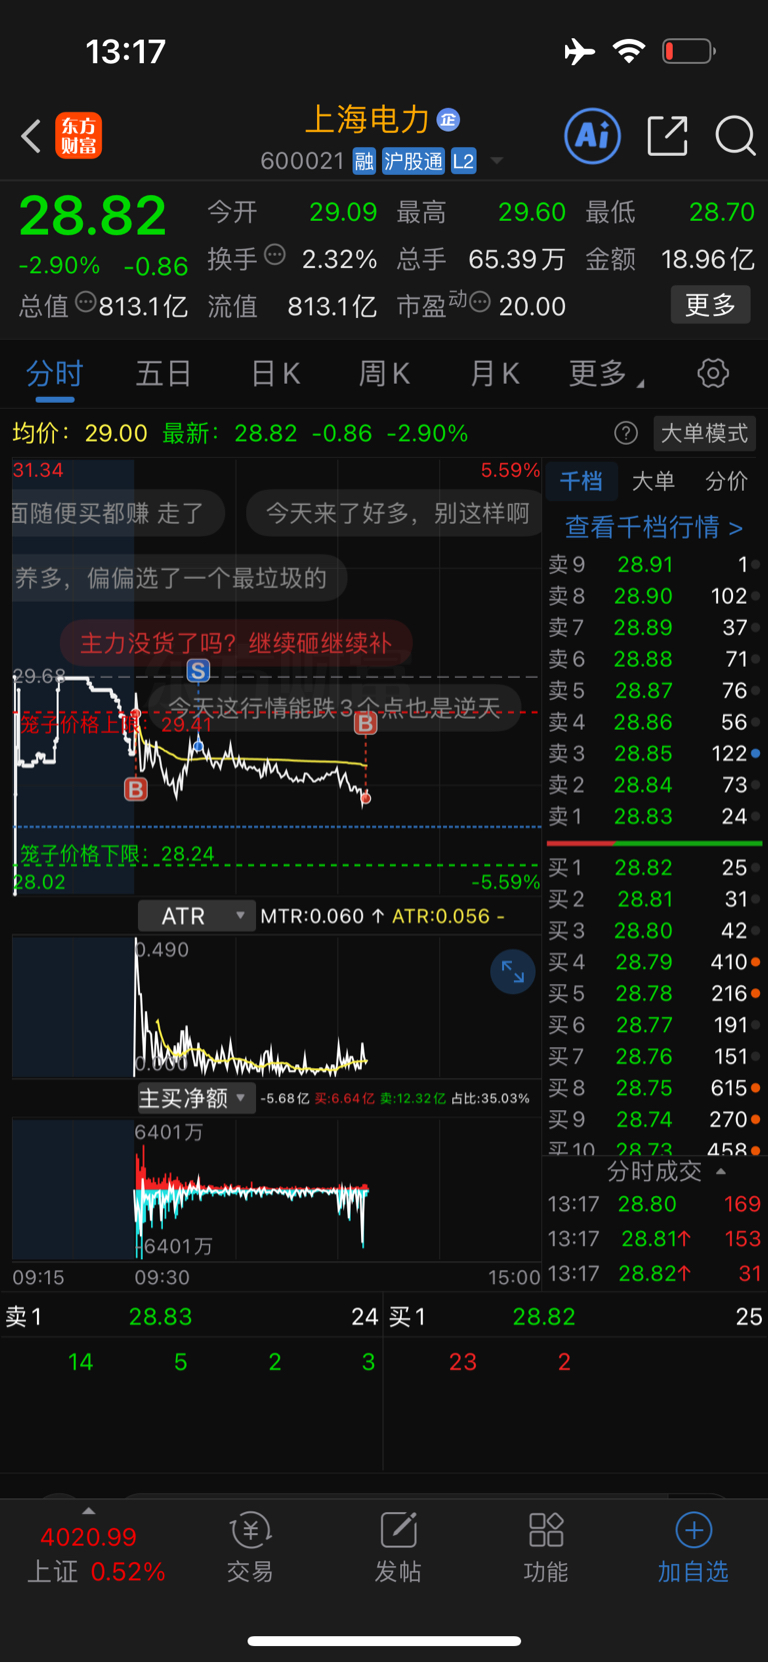Tap the blue S sell marker on chart
Screen dimensions: 768x1663
(x=198, y=671)
